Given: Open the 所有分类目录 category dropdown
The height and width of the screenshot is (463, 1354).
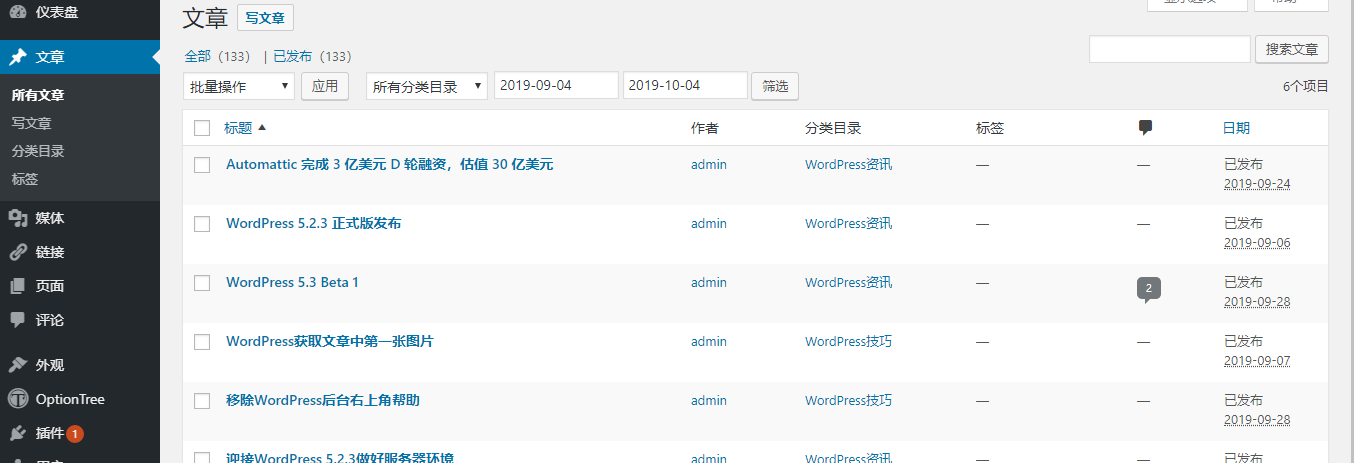Looking at the screenshot, I should (427, 86).
